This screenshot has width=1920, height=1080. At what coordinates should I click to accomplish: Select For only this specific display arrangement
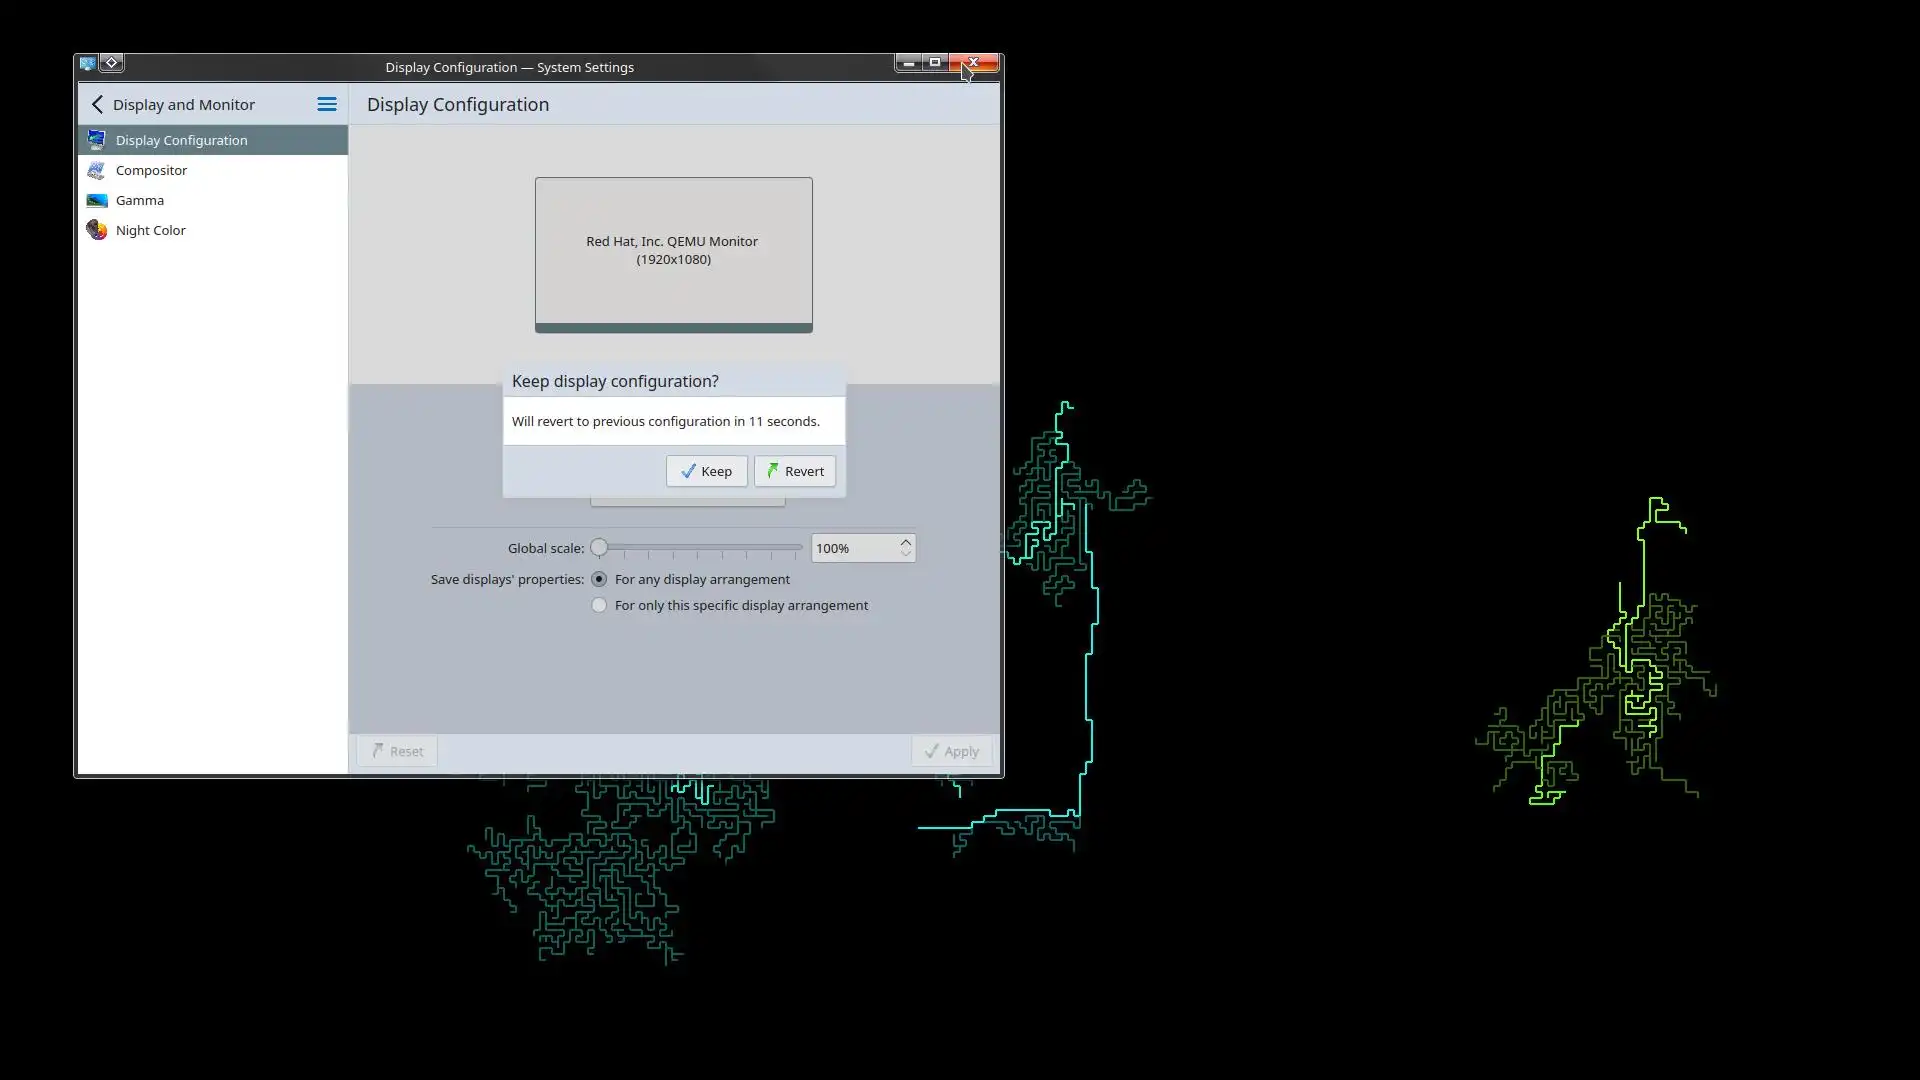599,605
